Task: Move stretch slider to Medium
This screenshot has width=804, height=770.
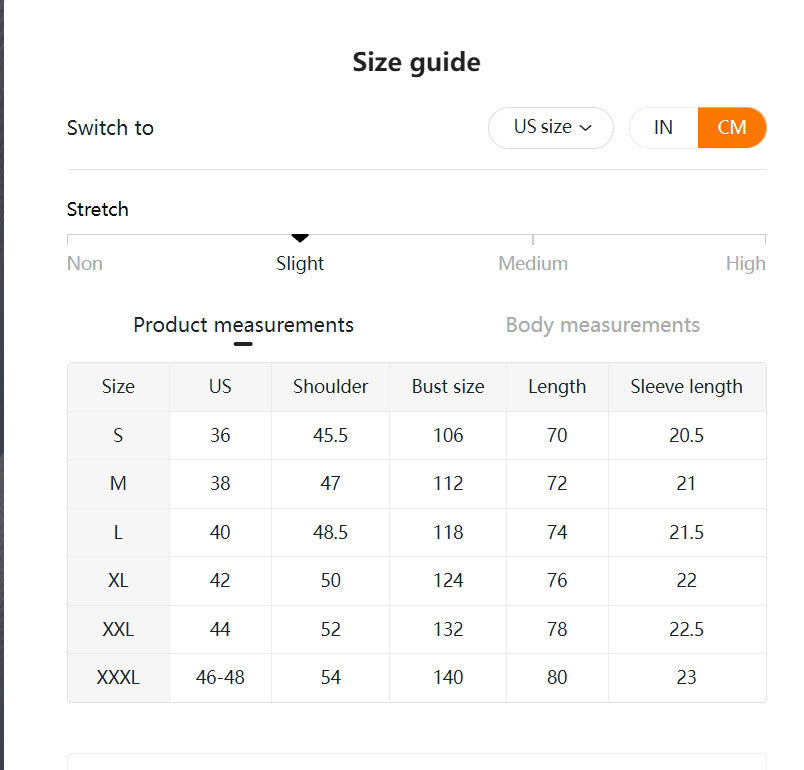Action: point(533,263)
